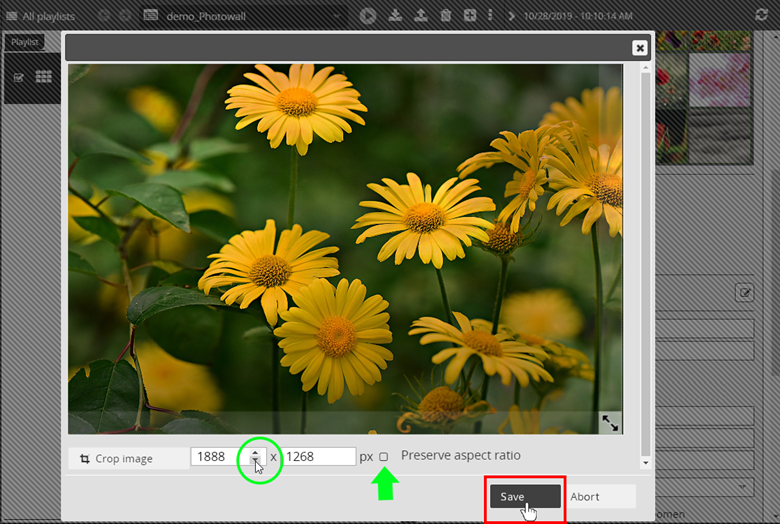The image size is (780, 524).
Task: Click the right chevron before the date
Action: pyautogui.click(x=511, y=16)
